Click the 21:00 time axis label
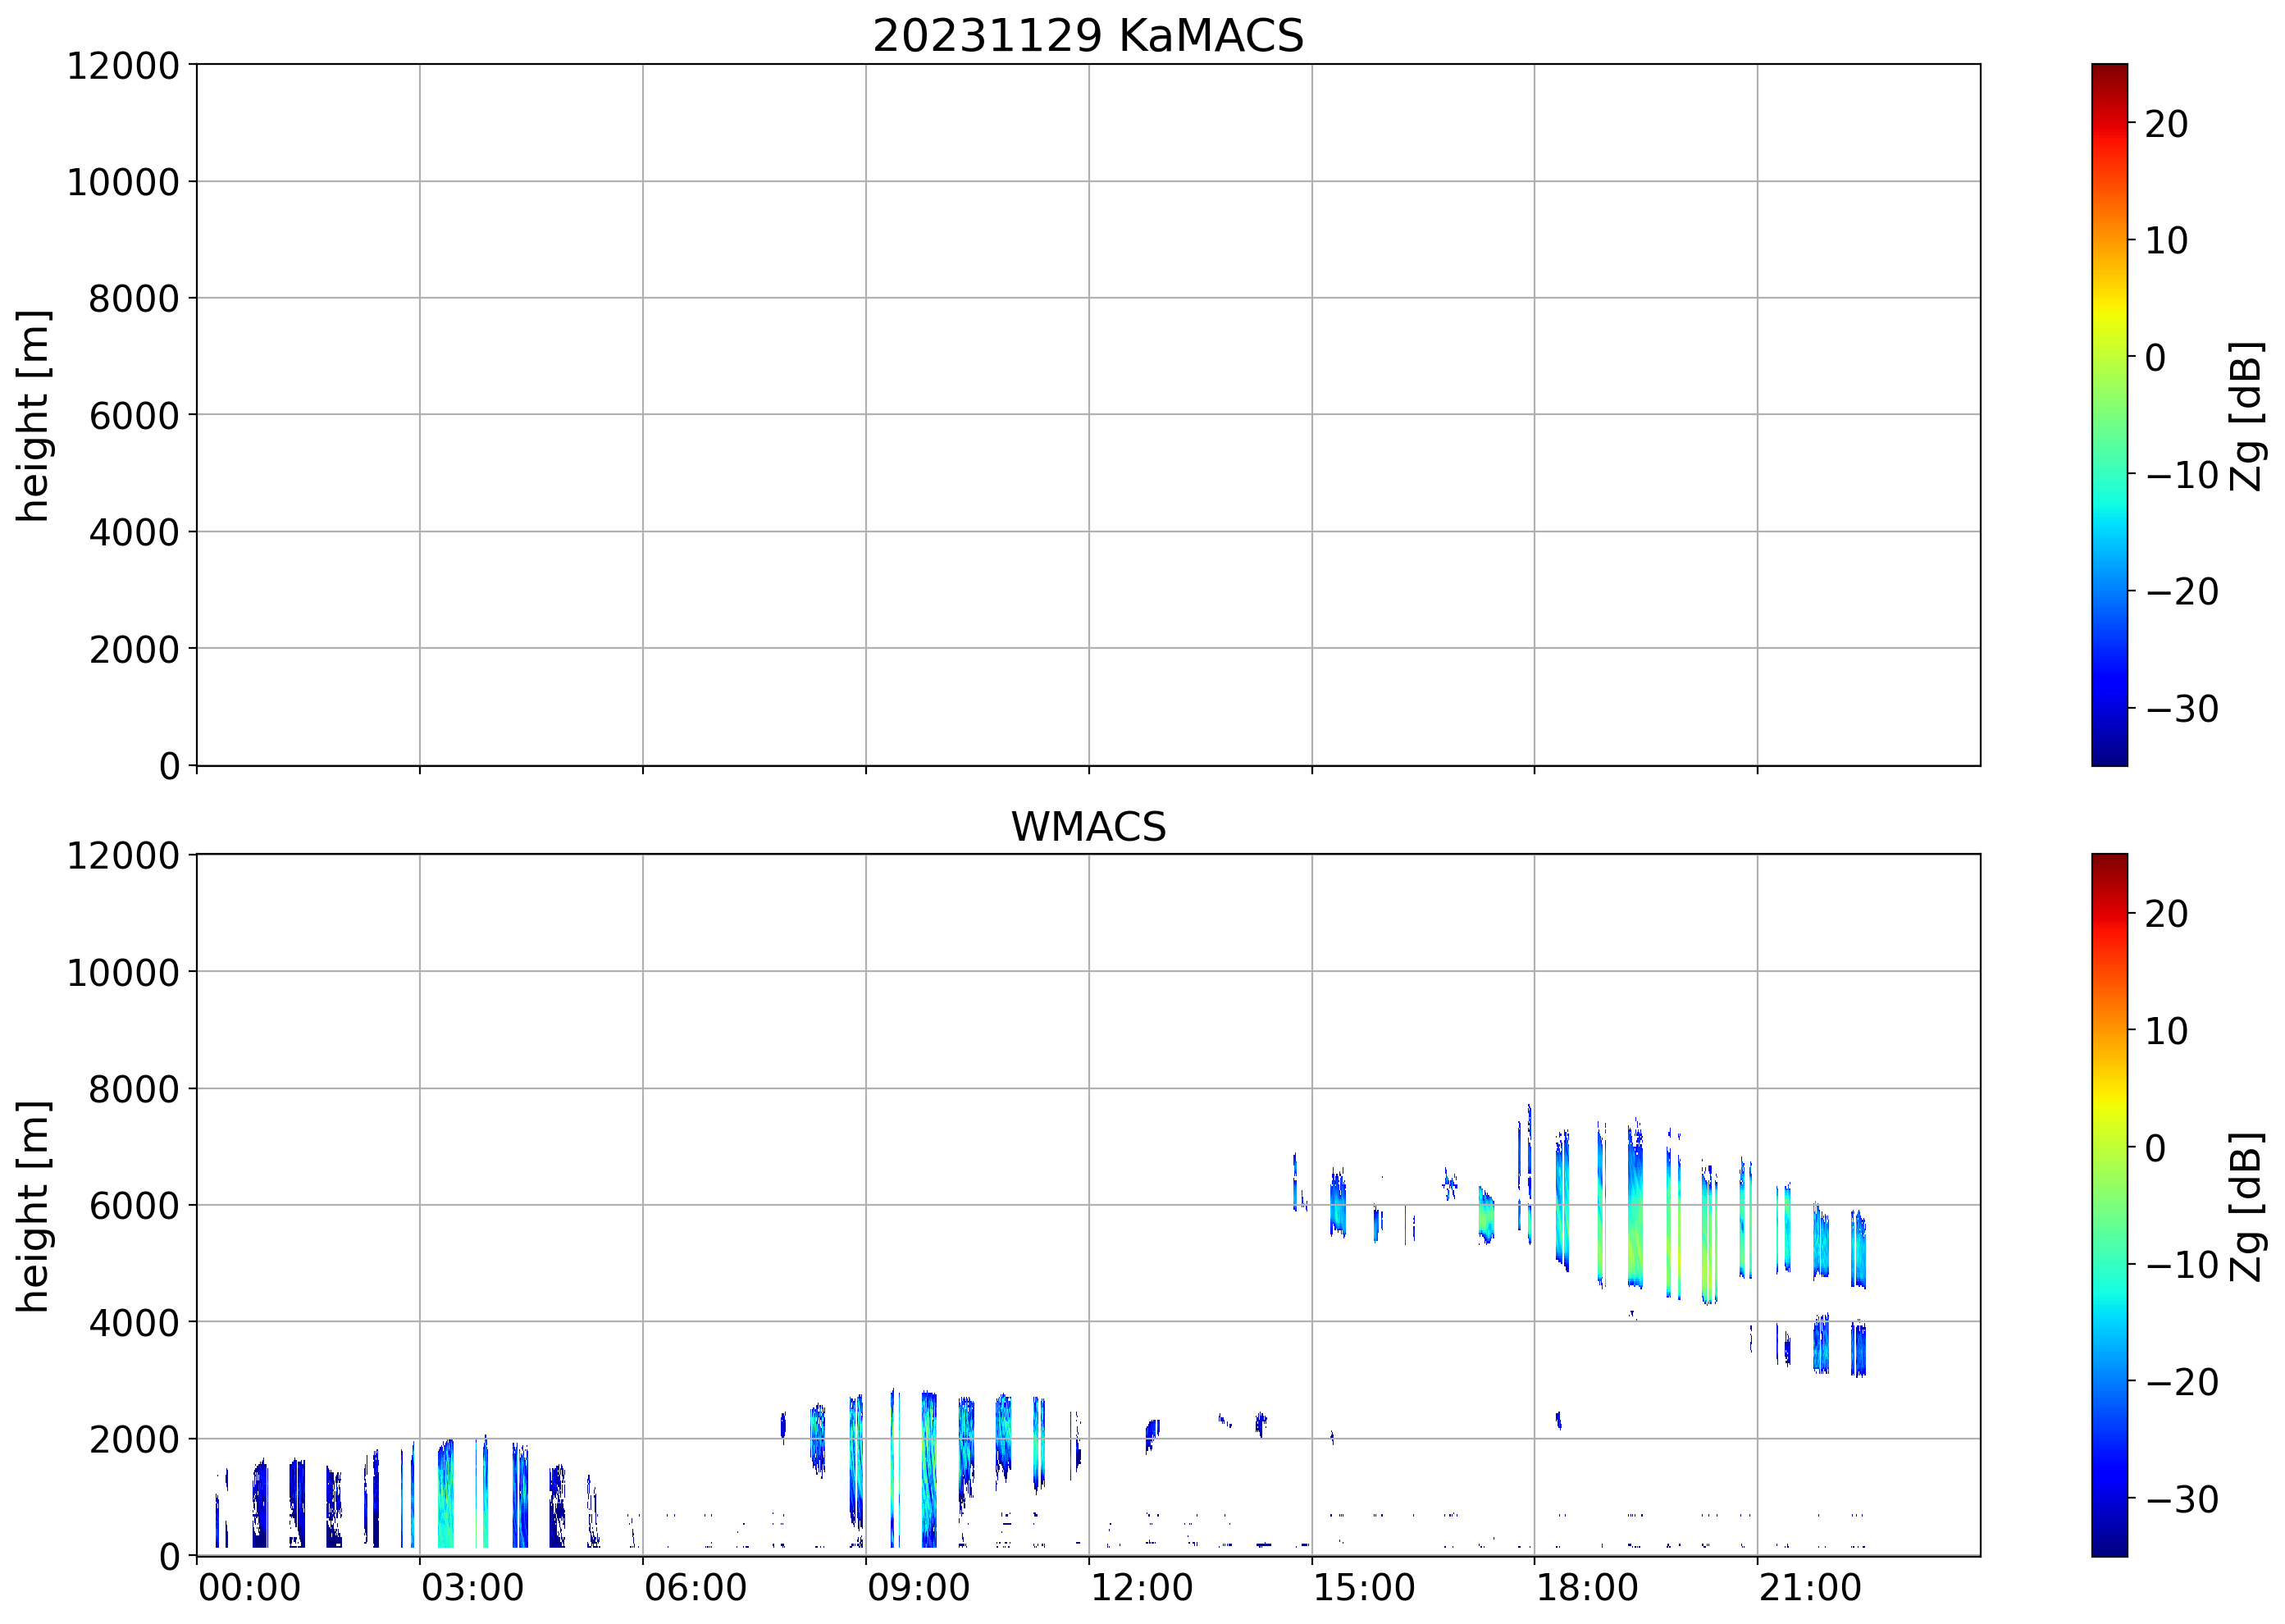The image size is (2285, 1624). coord(1810,1588)
